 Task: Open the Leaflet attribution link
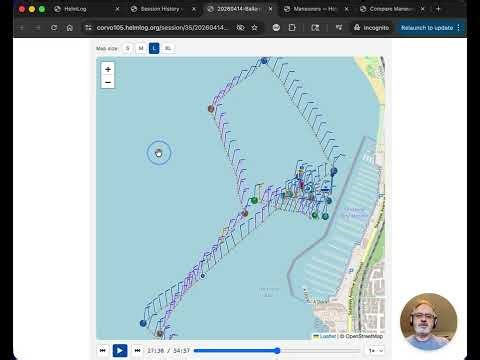pyautogui.click(x=325, y=336)
